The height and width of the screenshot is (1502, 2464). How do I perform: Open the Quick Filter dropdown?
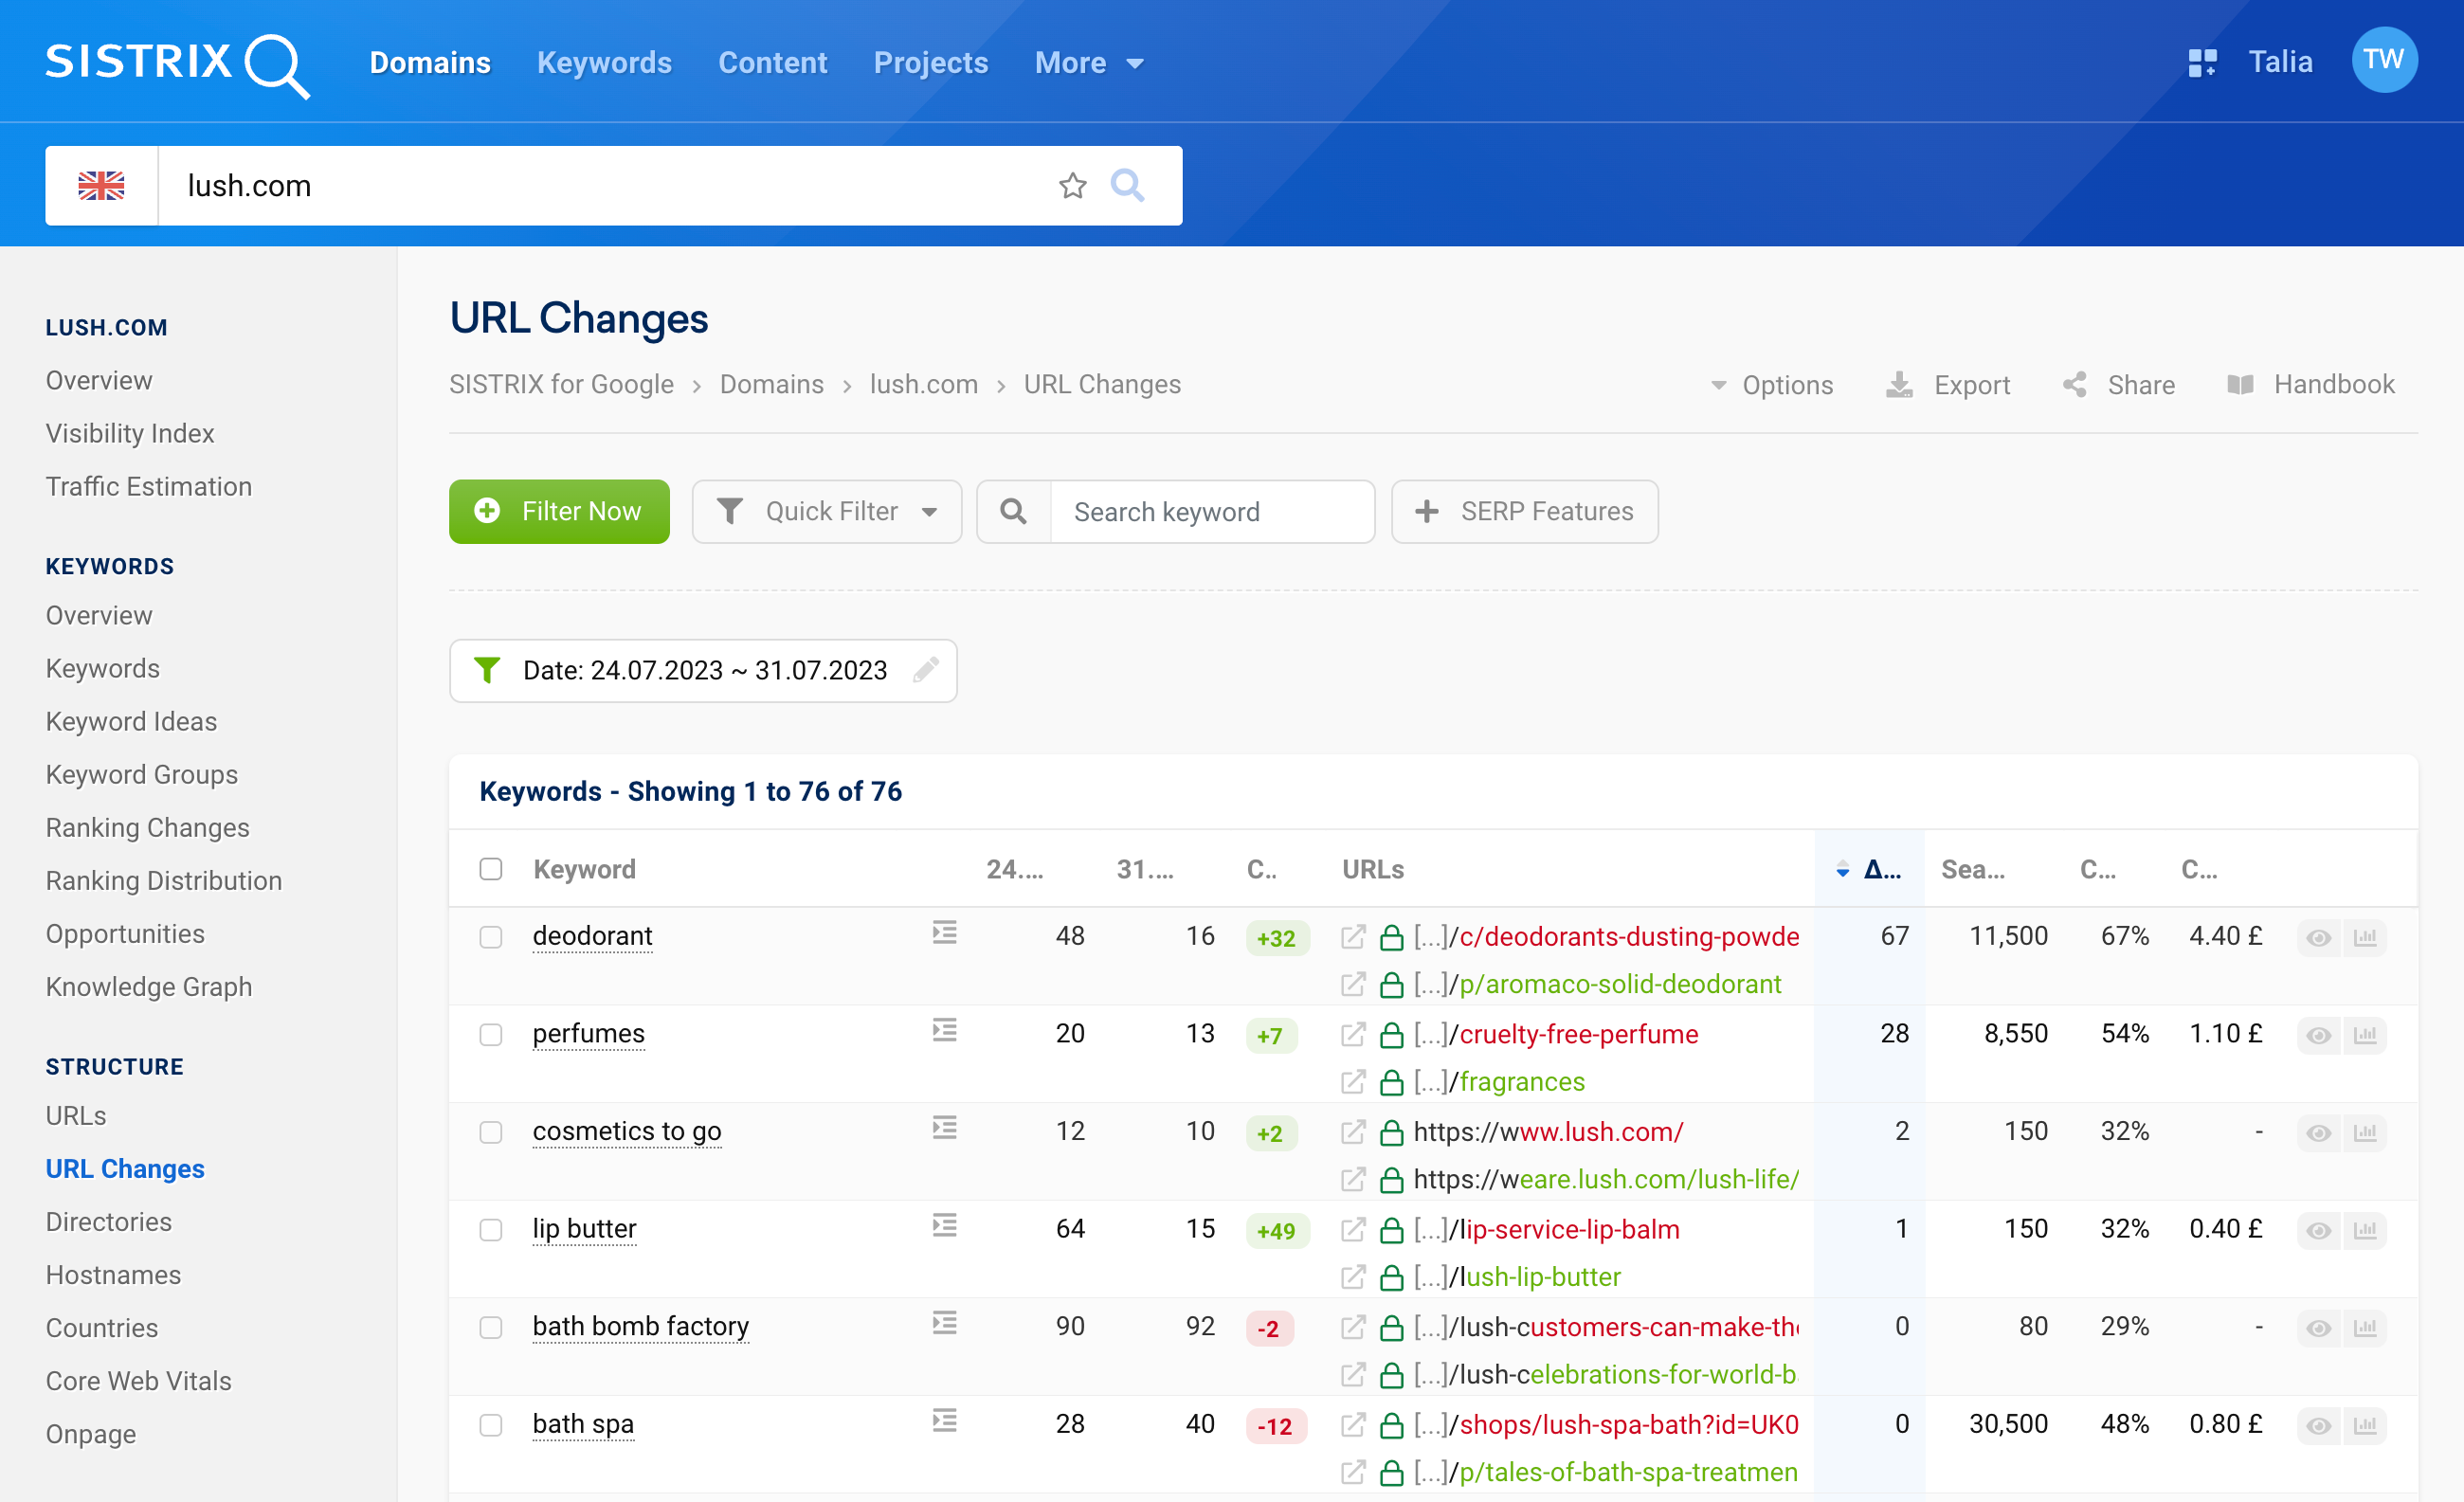click(x=827, y=513)
